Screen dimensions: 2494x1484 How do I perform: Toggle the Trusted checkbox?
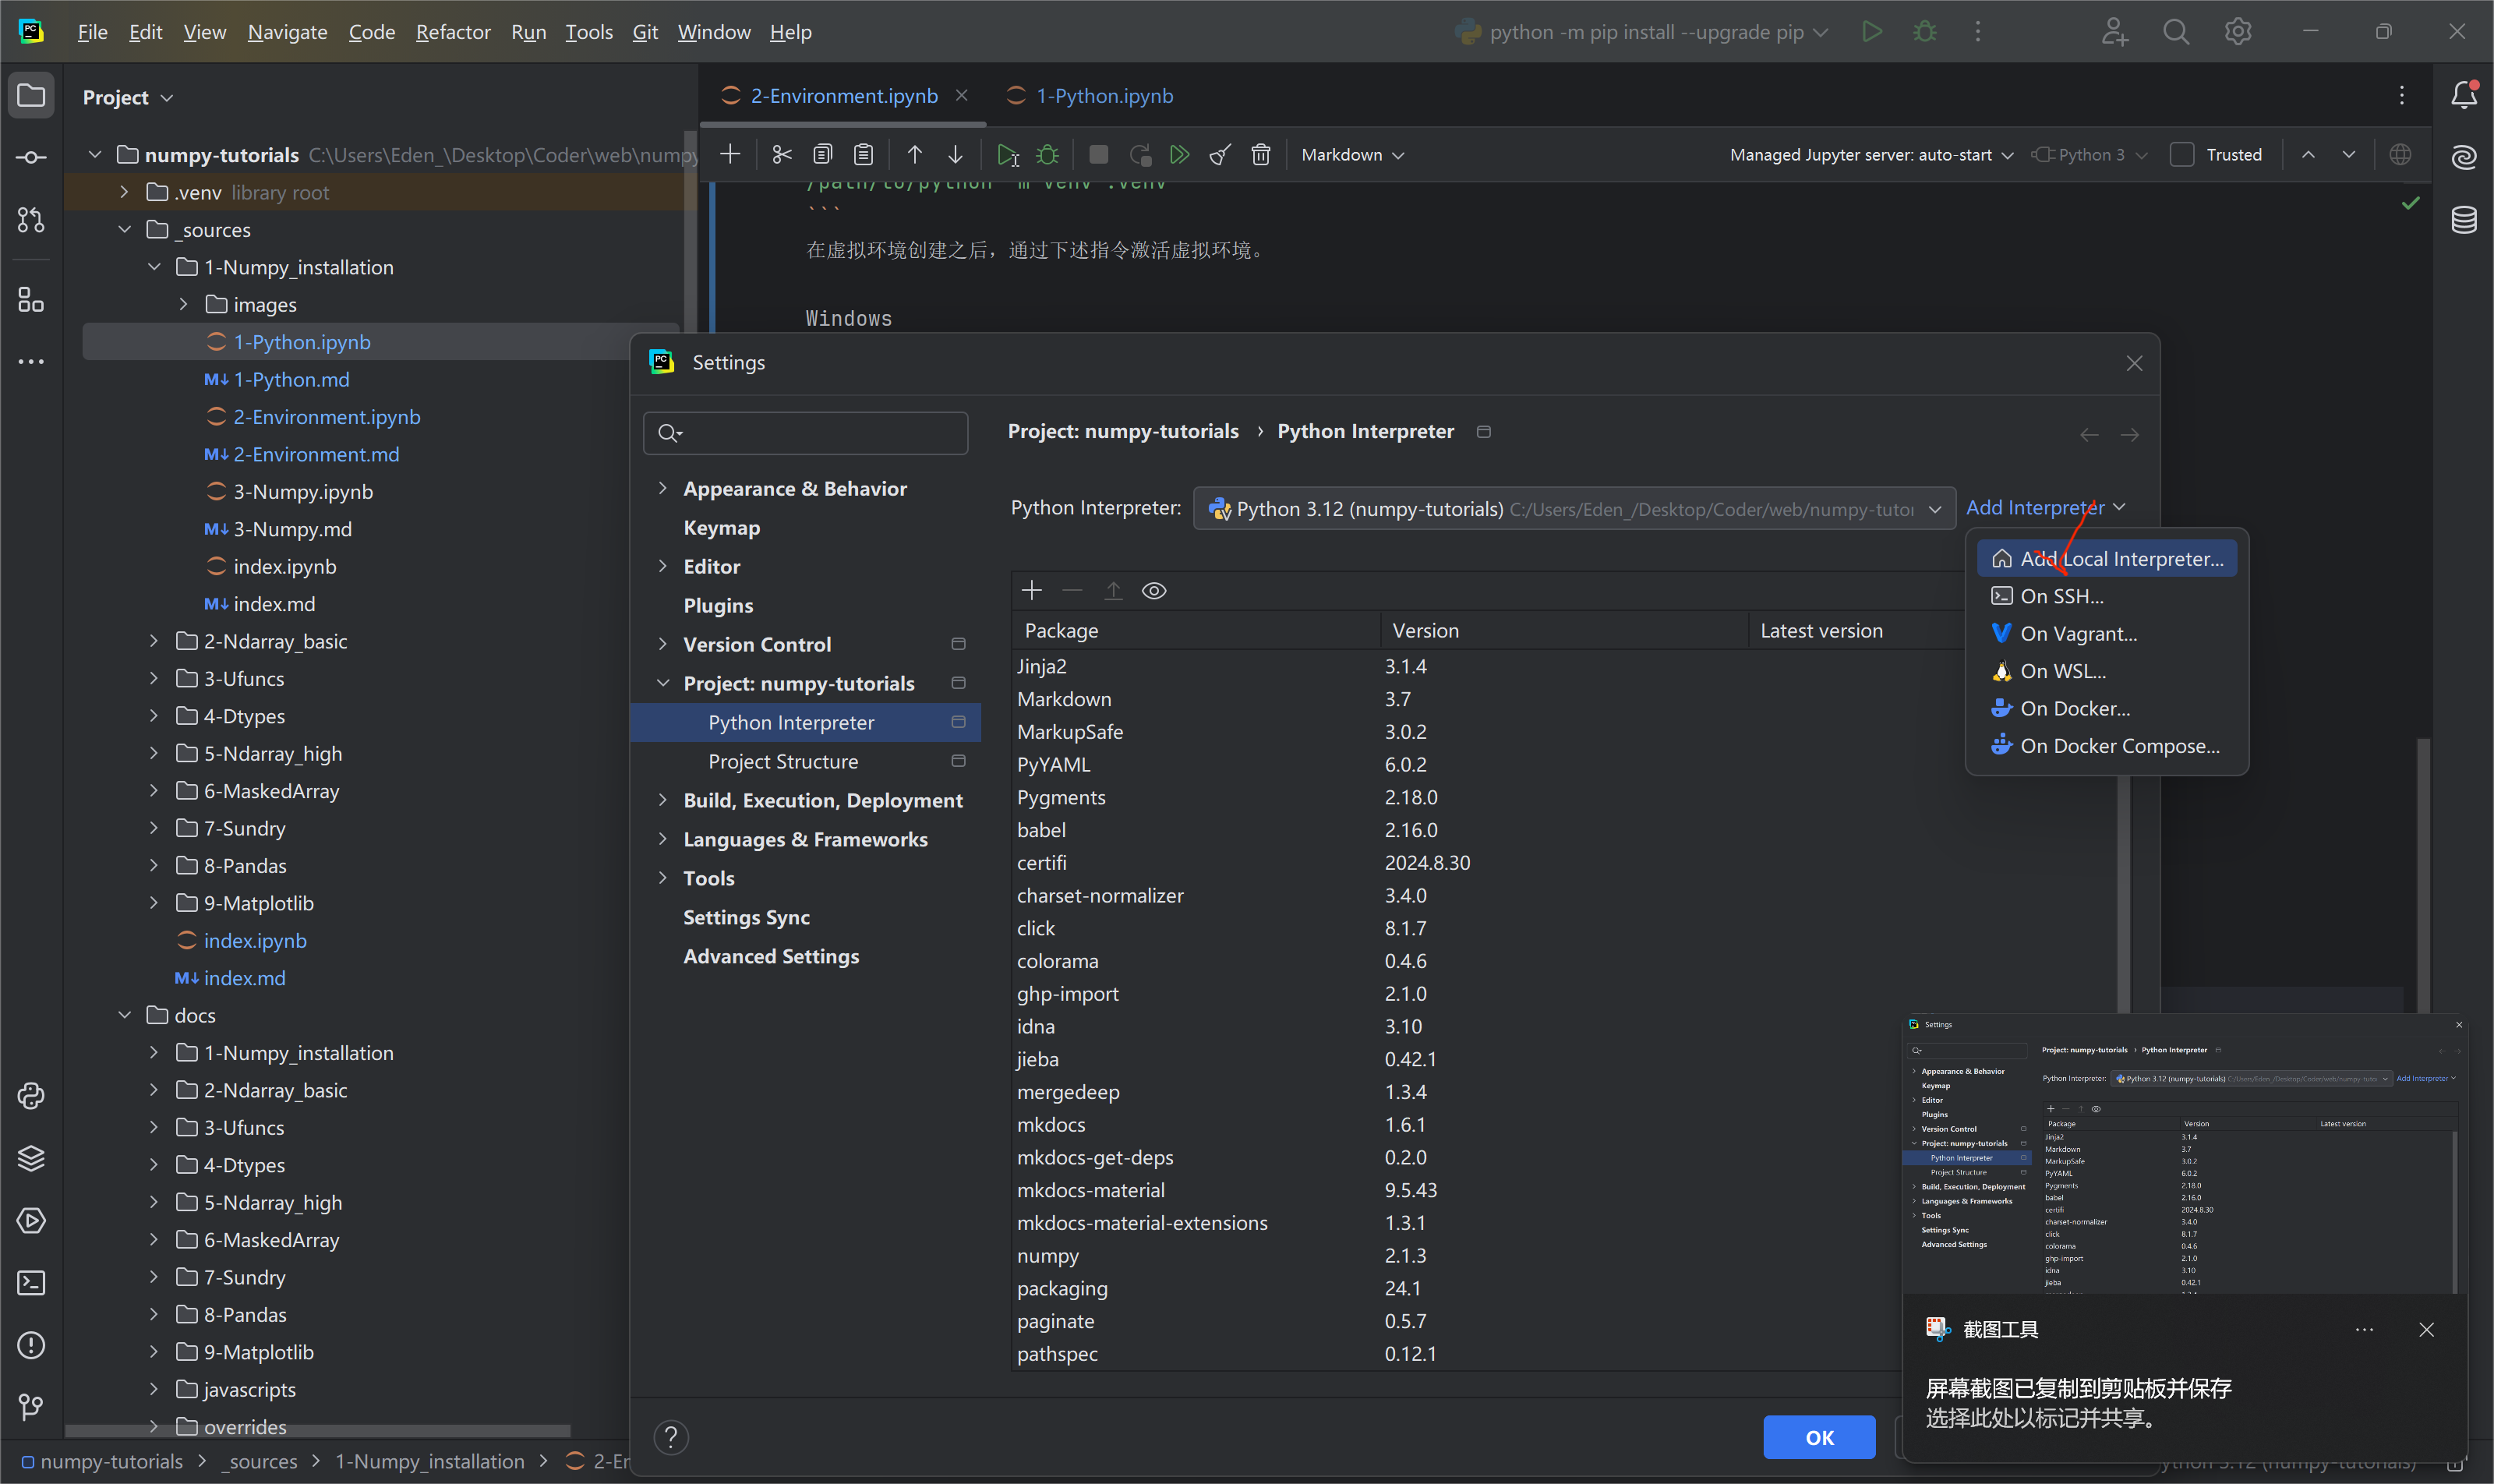click(x=2182, y=154)
